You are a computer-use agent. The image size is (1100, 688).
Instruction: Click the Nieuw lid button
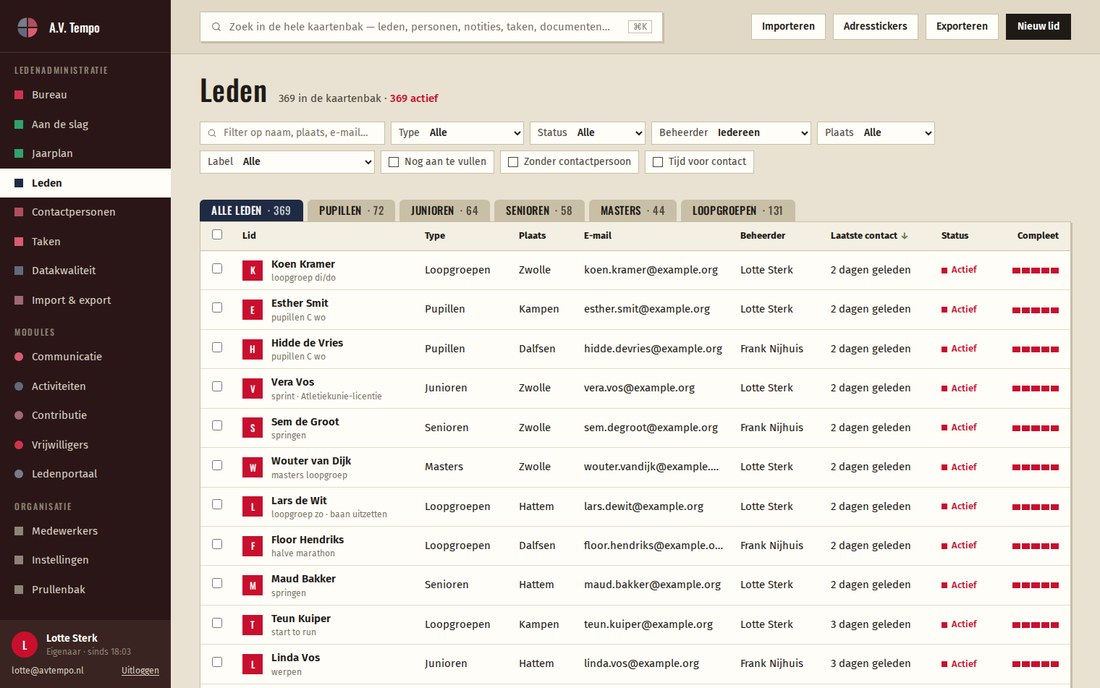pos(1038,26)
